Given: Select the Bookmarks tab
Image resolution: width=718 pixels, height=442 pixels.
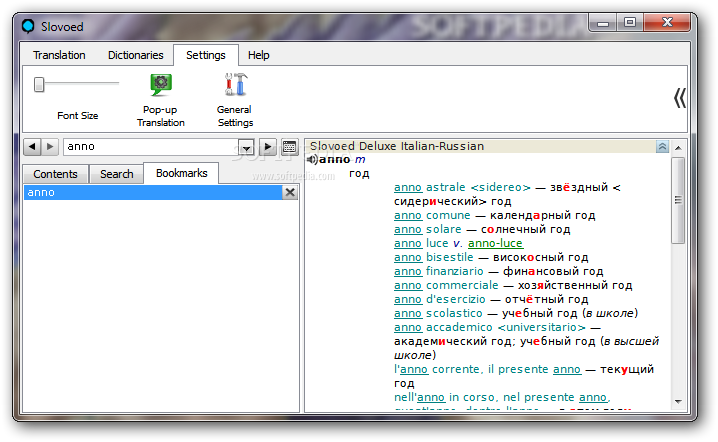Looking at the screenshot, I should (x=181, y=173).
